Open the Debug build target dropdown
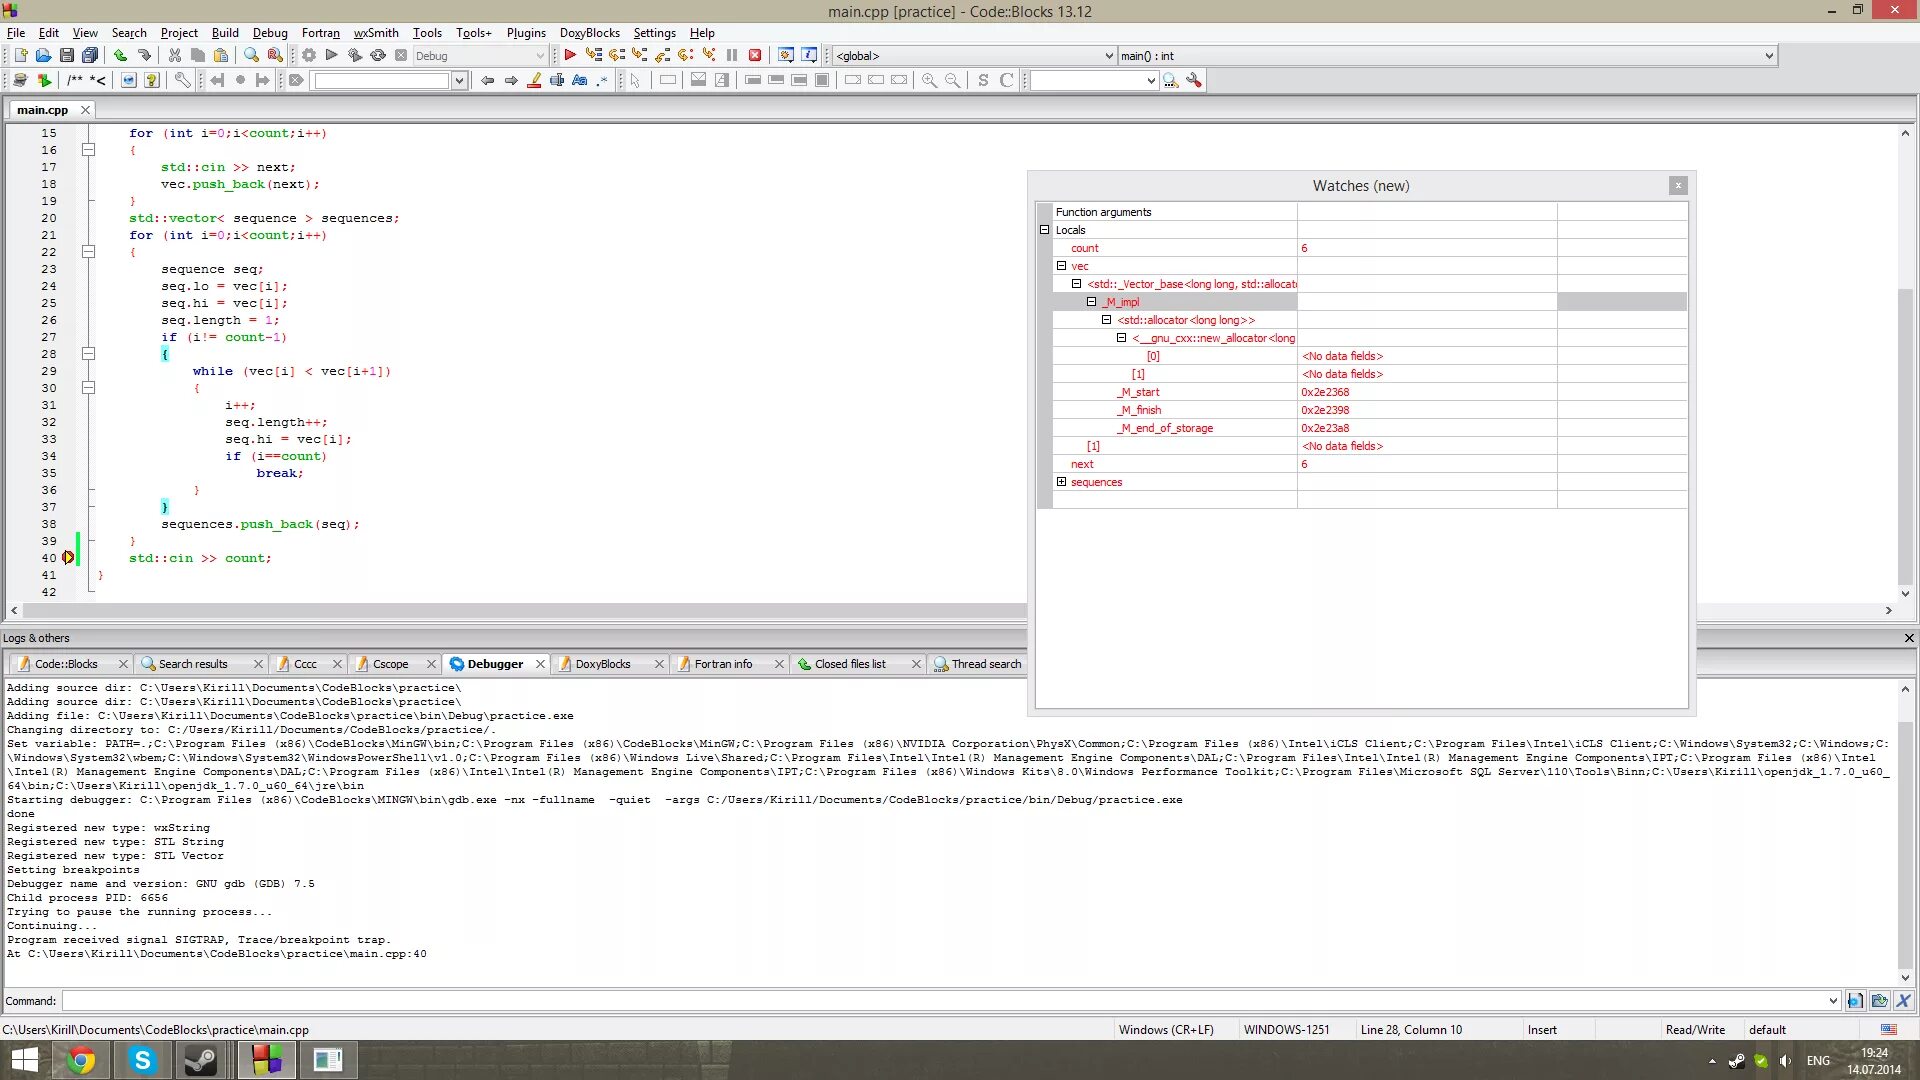 [540, 56]
